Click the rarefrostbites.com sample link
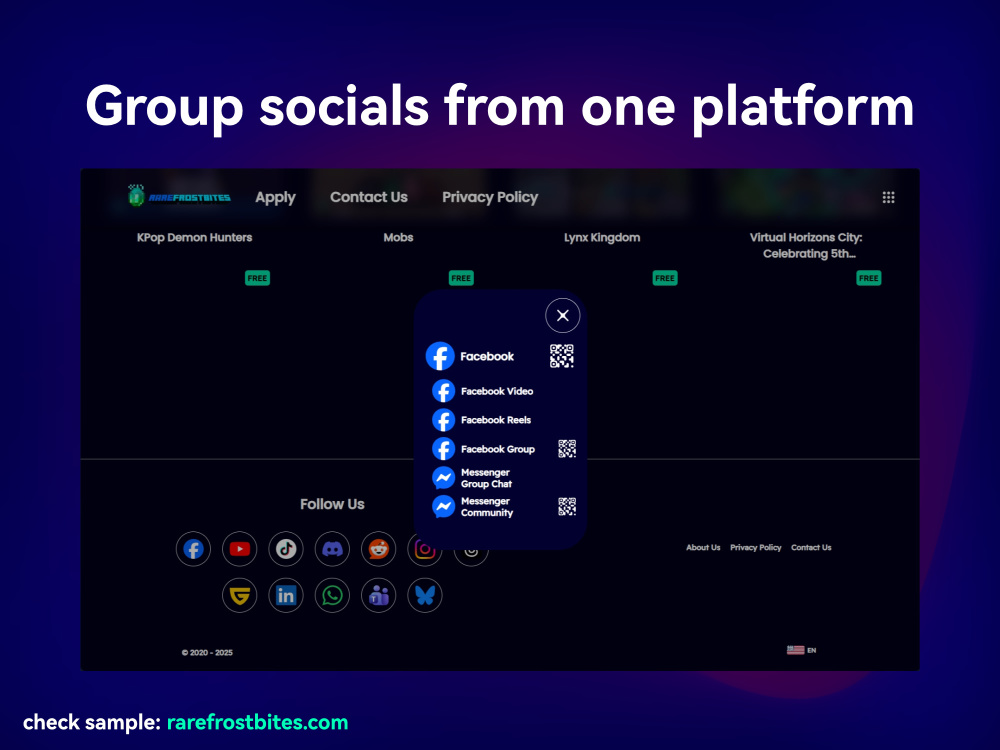Image resolution: width=1000 pixels, height=750 pixels. 258,723
